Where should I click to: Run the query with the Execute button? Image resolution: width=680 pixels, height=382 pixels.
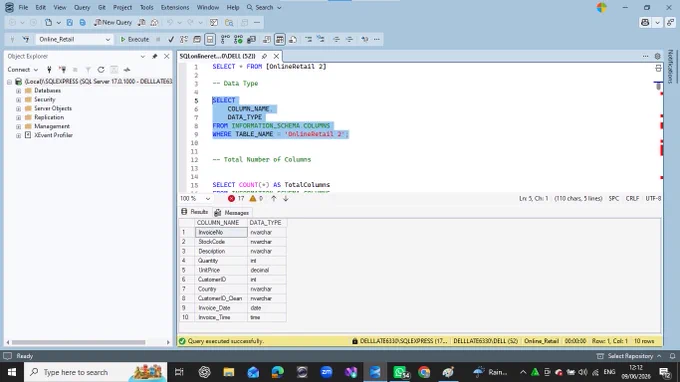134,39
